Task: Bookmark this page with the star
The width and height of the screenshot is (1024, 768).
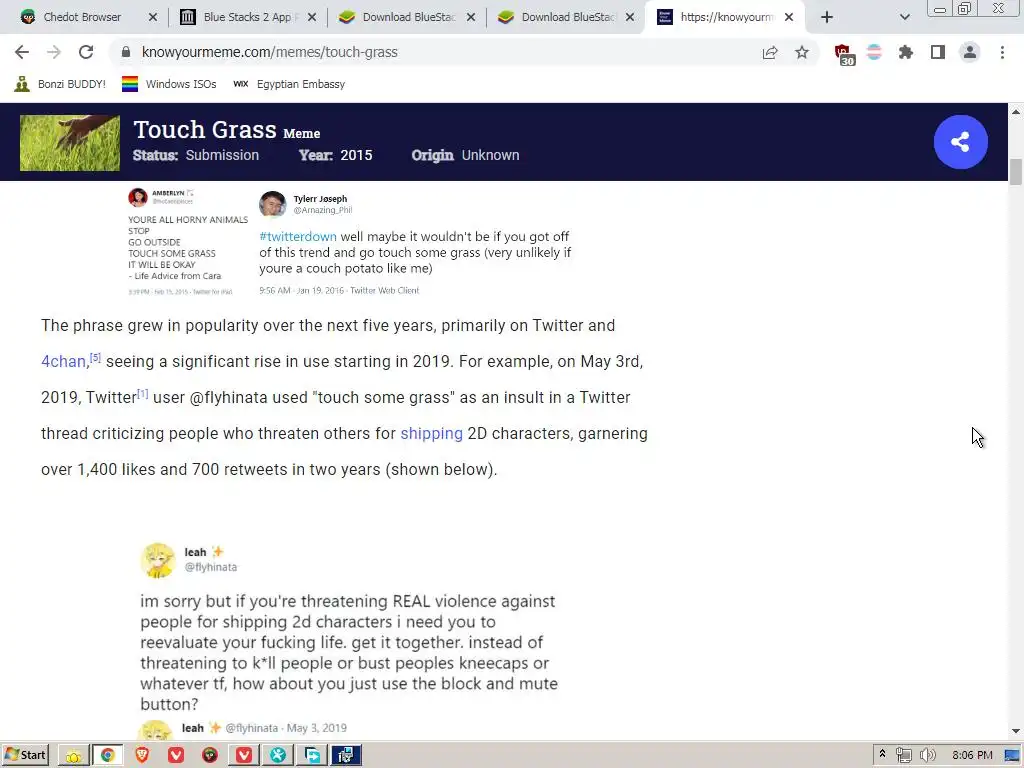Action: [x=802, y=52]
